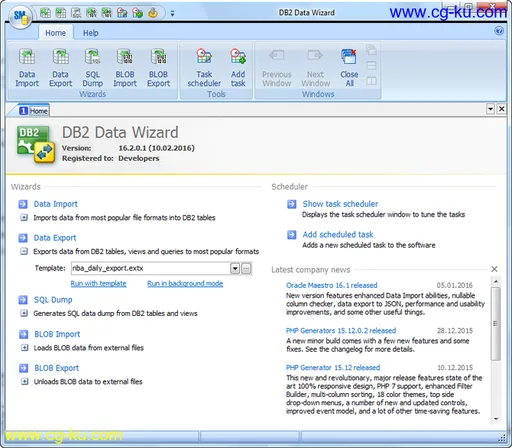Click Add task in the ribbon Tools group
This screenshot has height=448, width=512.
[238, 68]
